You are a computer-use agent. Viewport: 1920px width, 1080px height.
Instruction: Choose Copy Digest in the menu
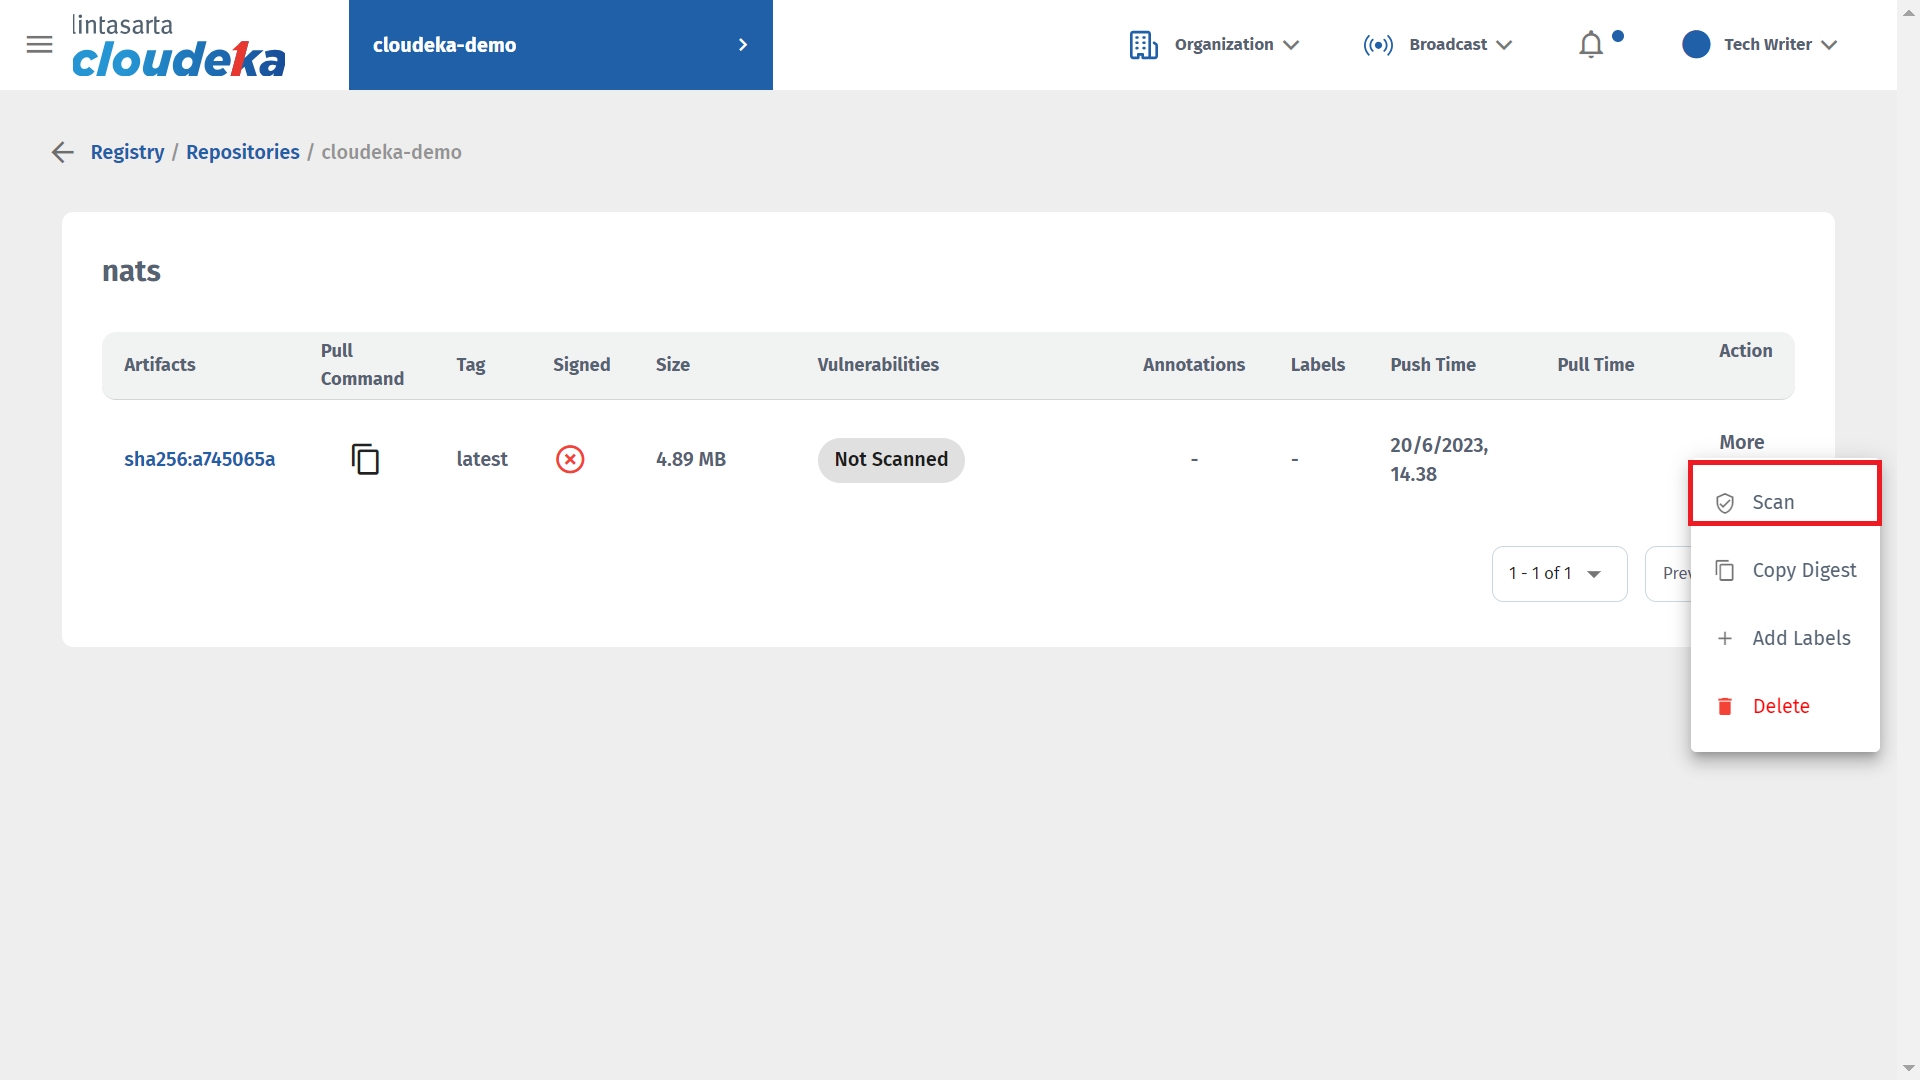pos(1804,570)
